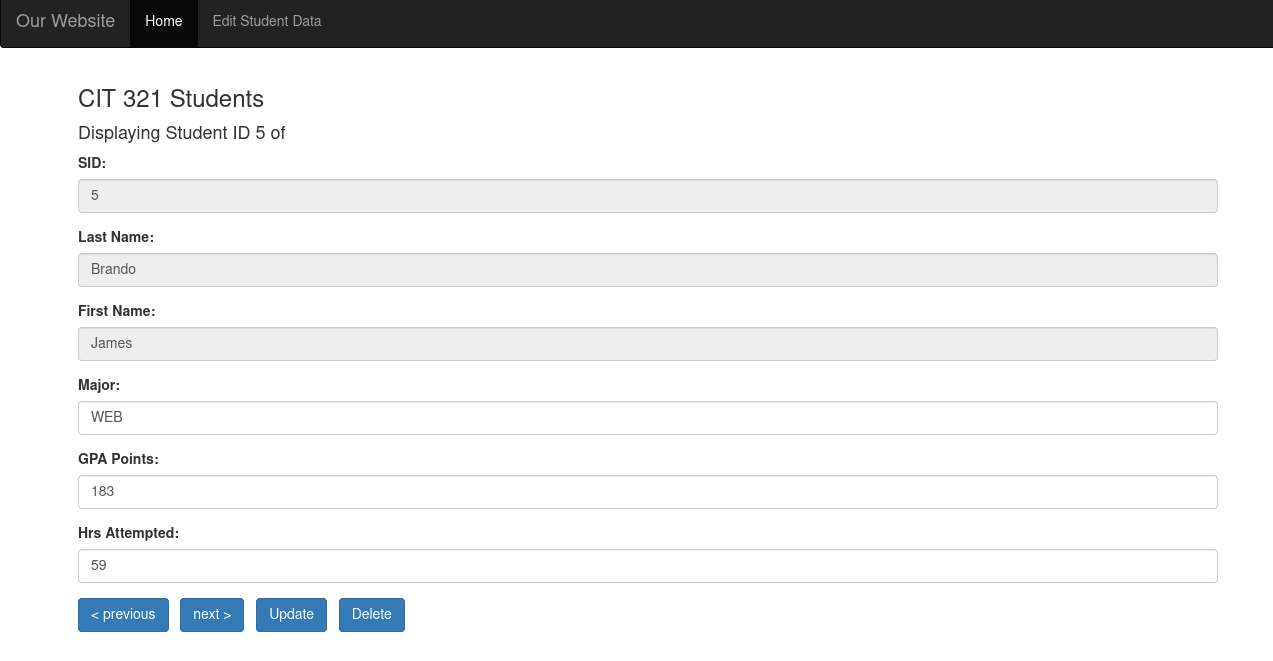Go to the previous student record
The height and width of the screenshot is (661, 1273).
click(x=123, y=615)
